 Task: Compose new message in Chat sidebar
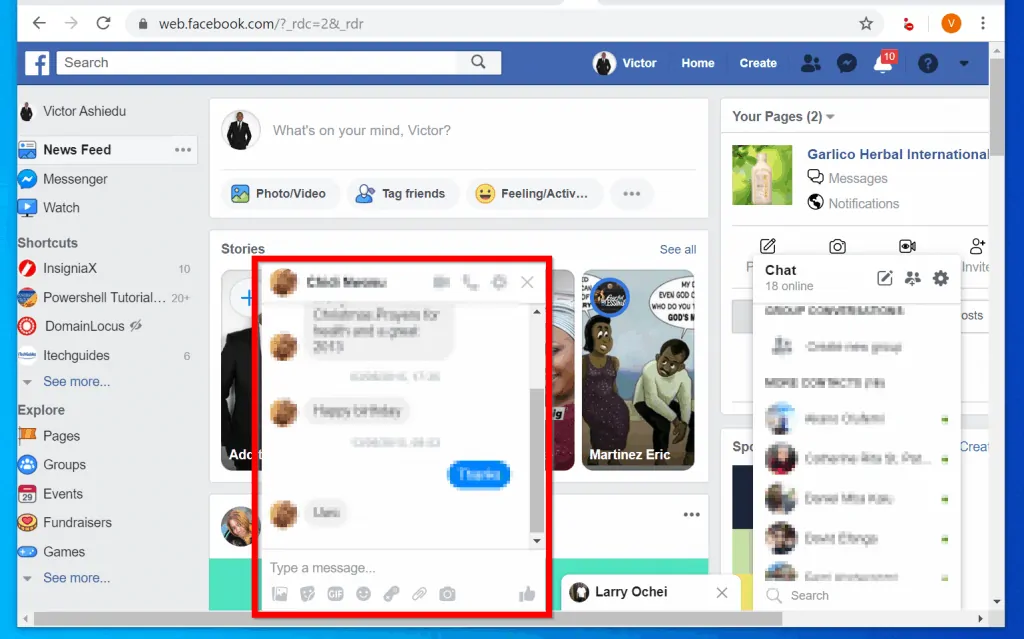click(x=884, y=278)
